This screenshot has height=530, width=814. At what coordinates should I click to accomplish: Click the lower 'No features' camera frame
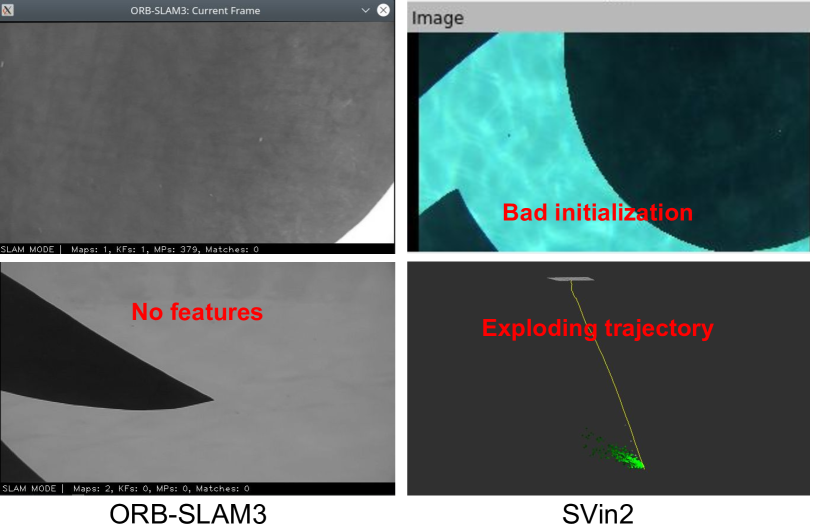197,372
